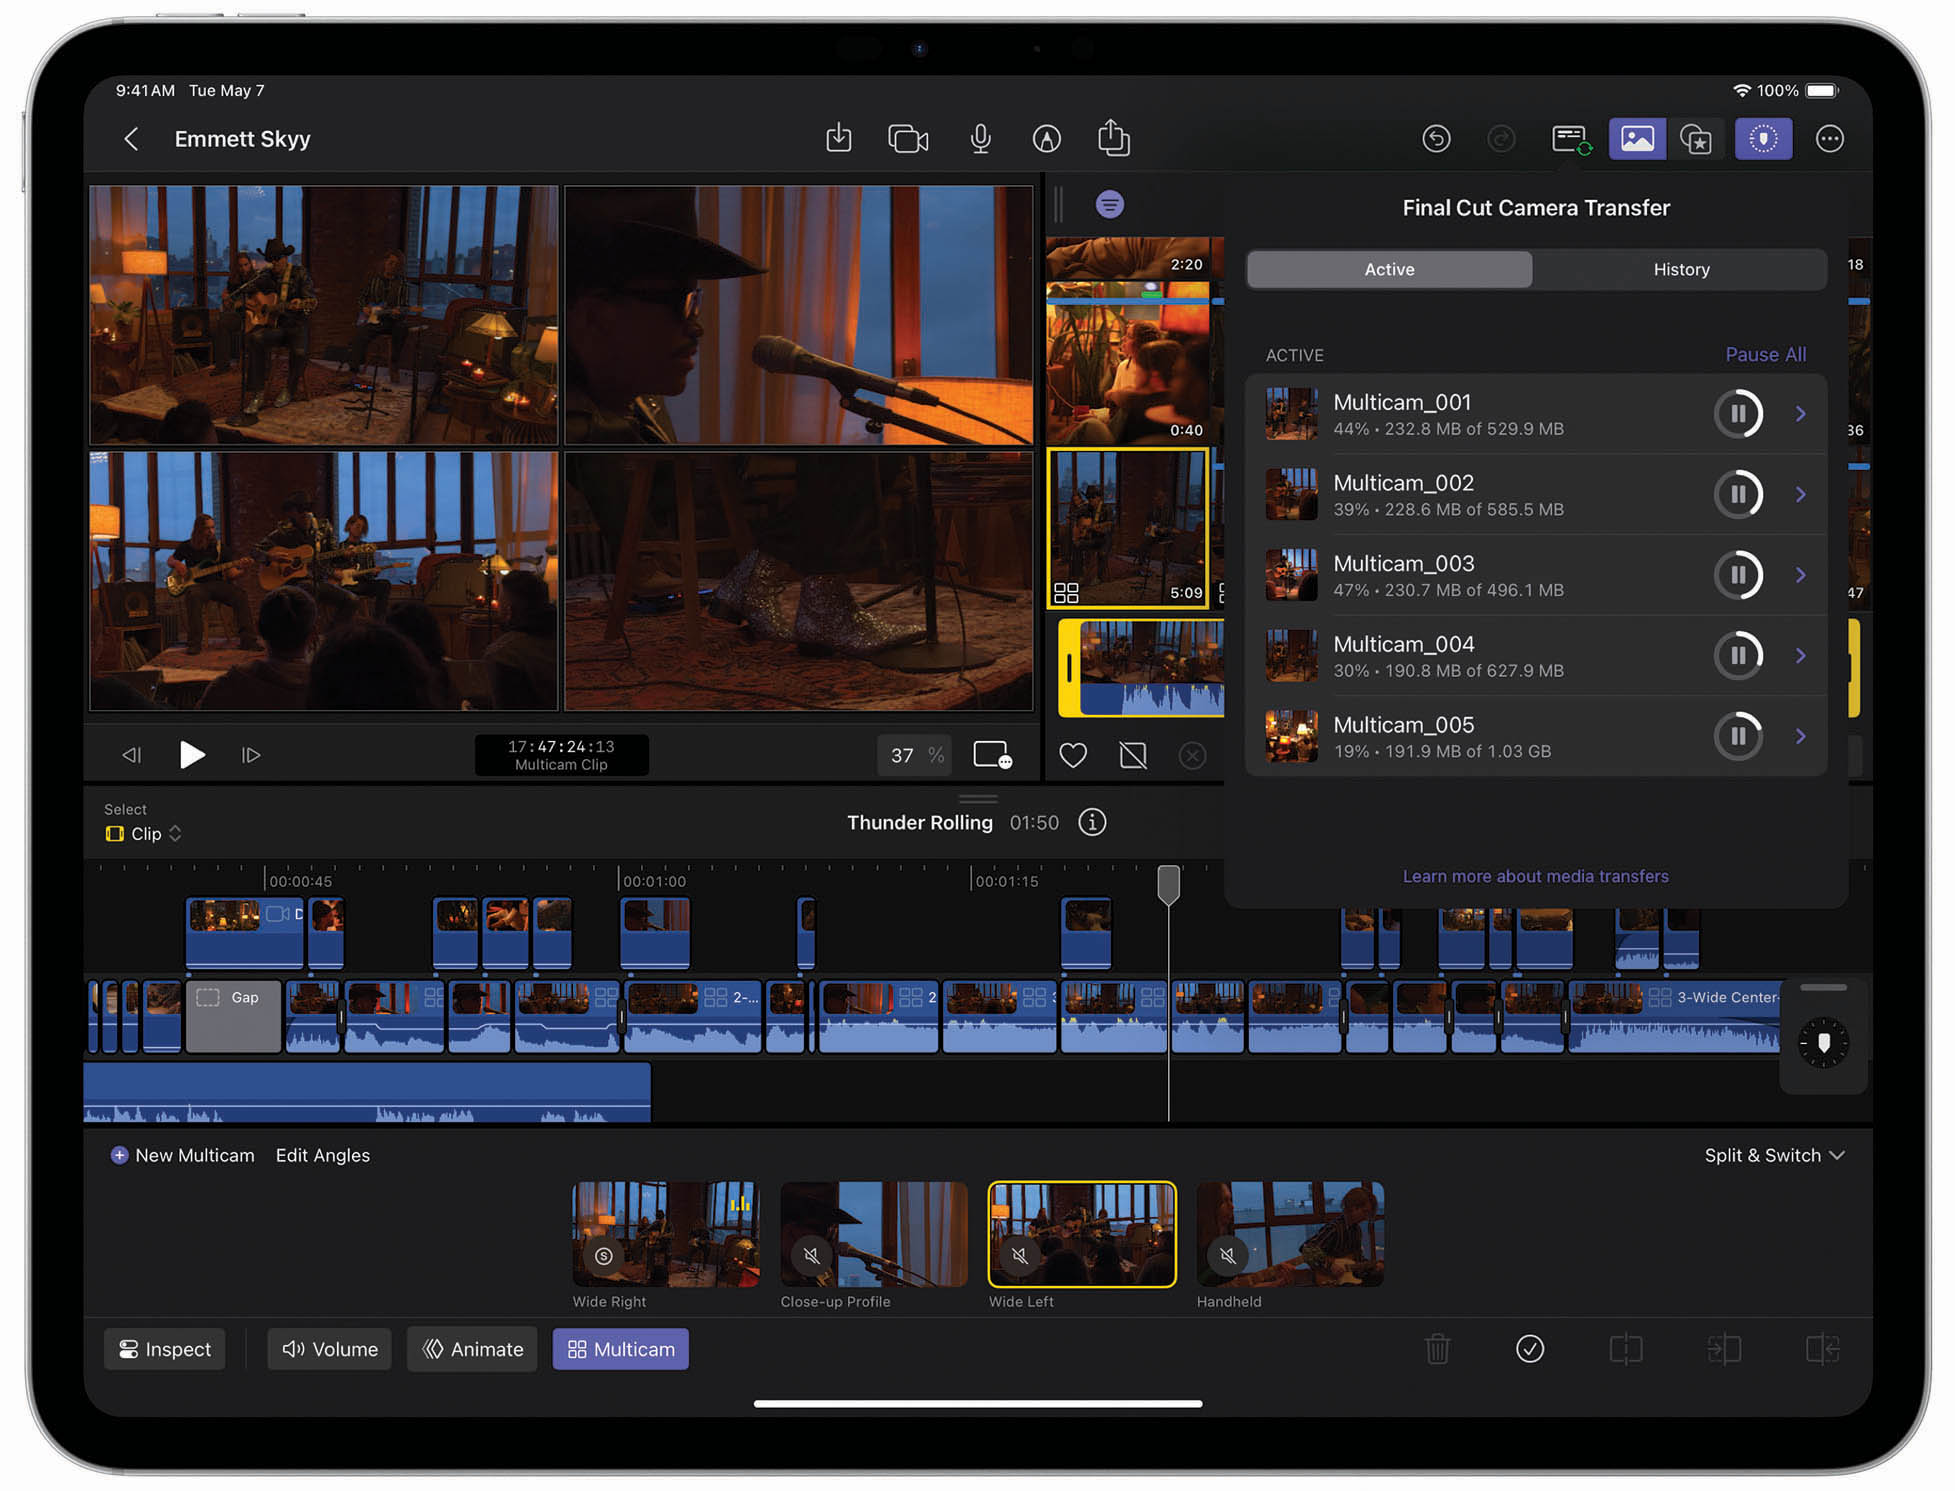Tap the timeline jog wheel control
The width and height of the screenshot is (1955, 1491).
1823,1043
